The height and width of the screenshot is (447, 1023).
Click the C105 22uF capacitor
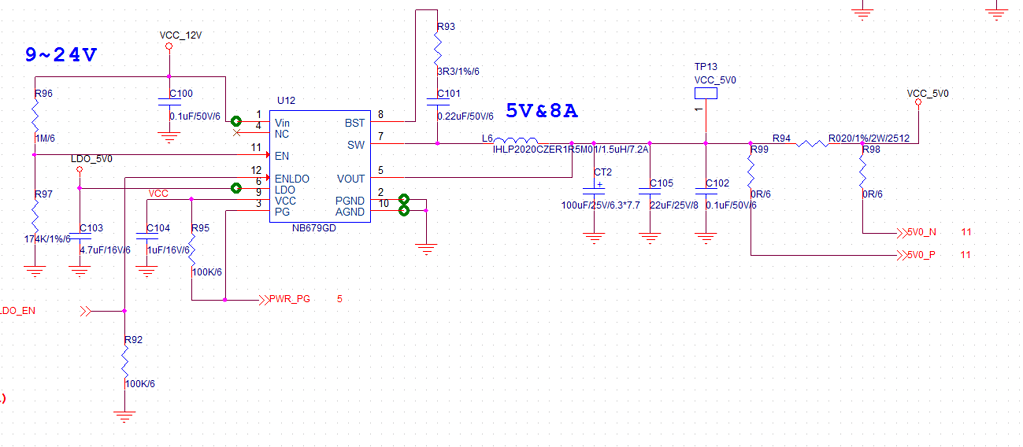(650, 191)
